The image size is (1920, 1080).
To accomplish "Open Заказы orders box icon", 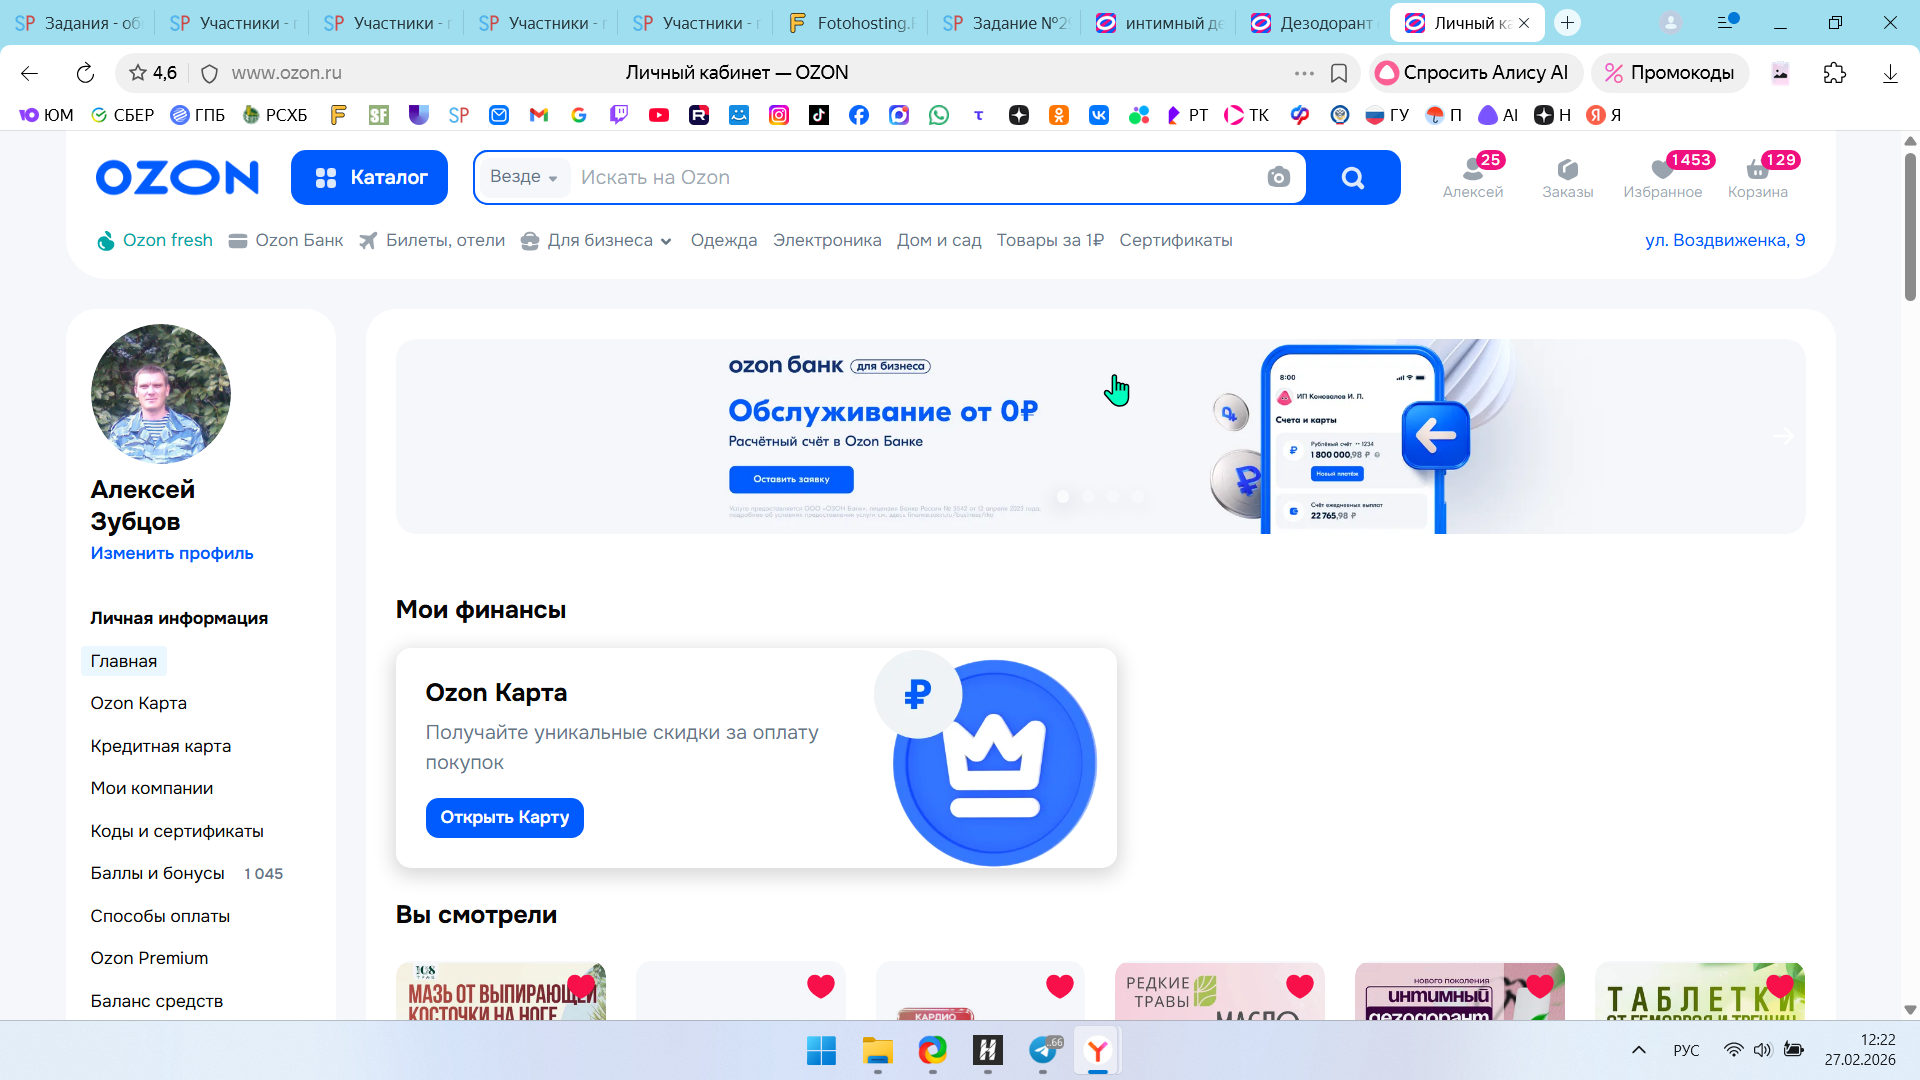I will (x=1567, y=170).
